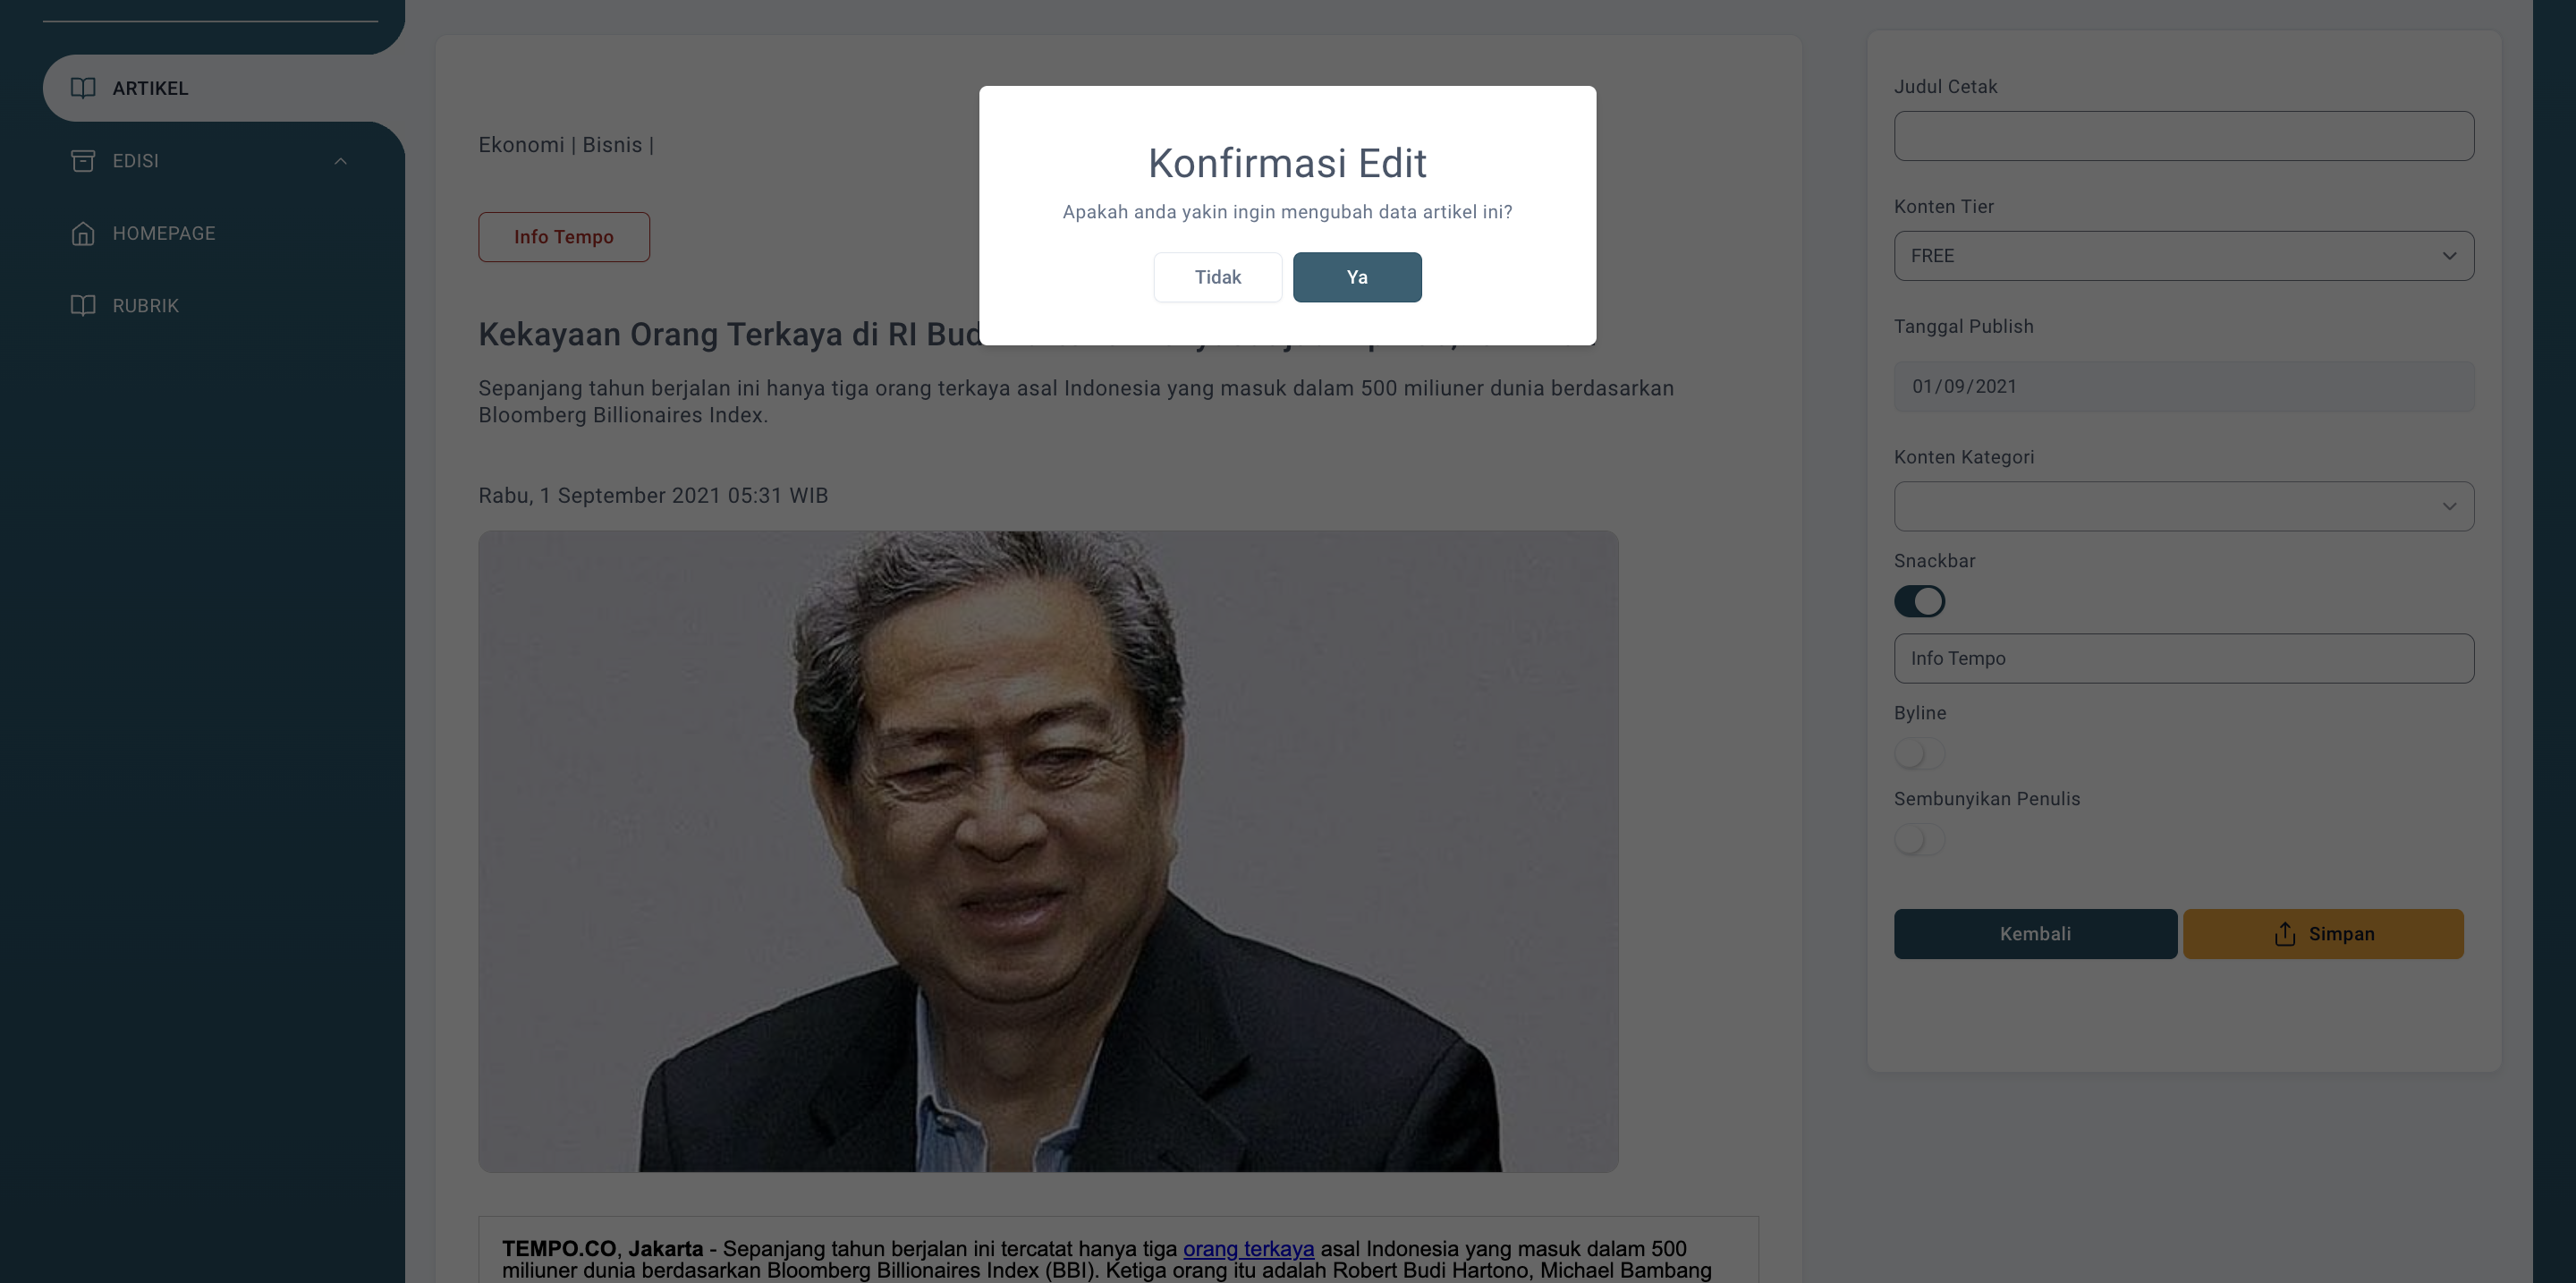Enable the Byline toggle

1919,754
